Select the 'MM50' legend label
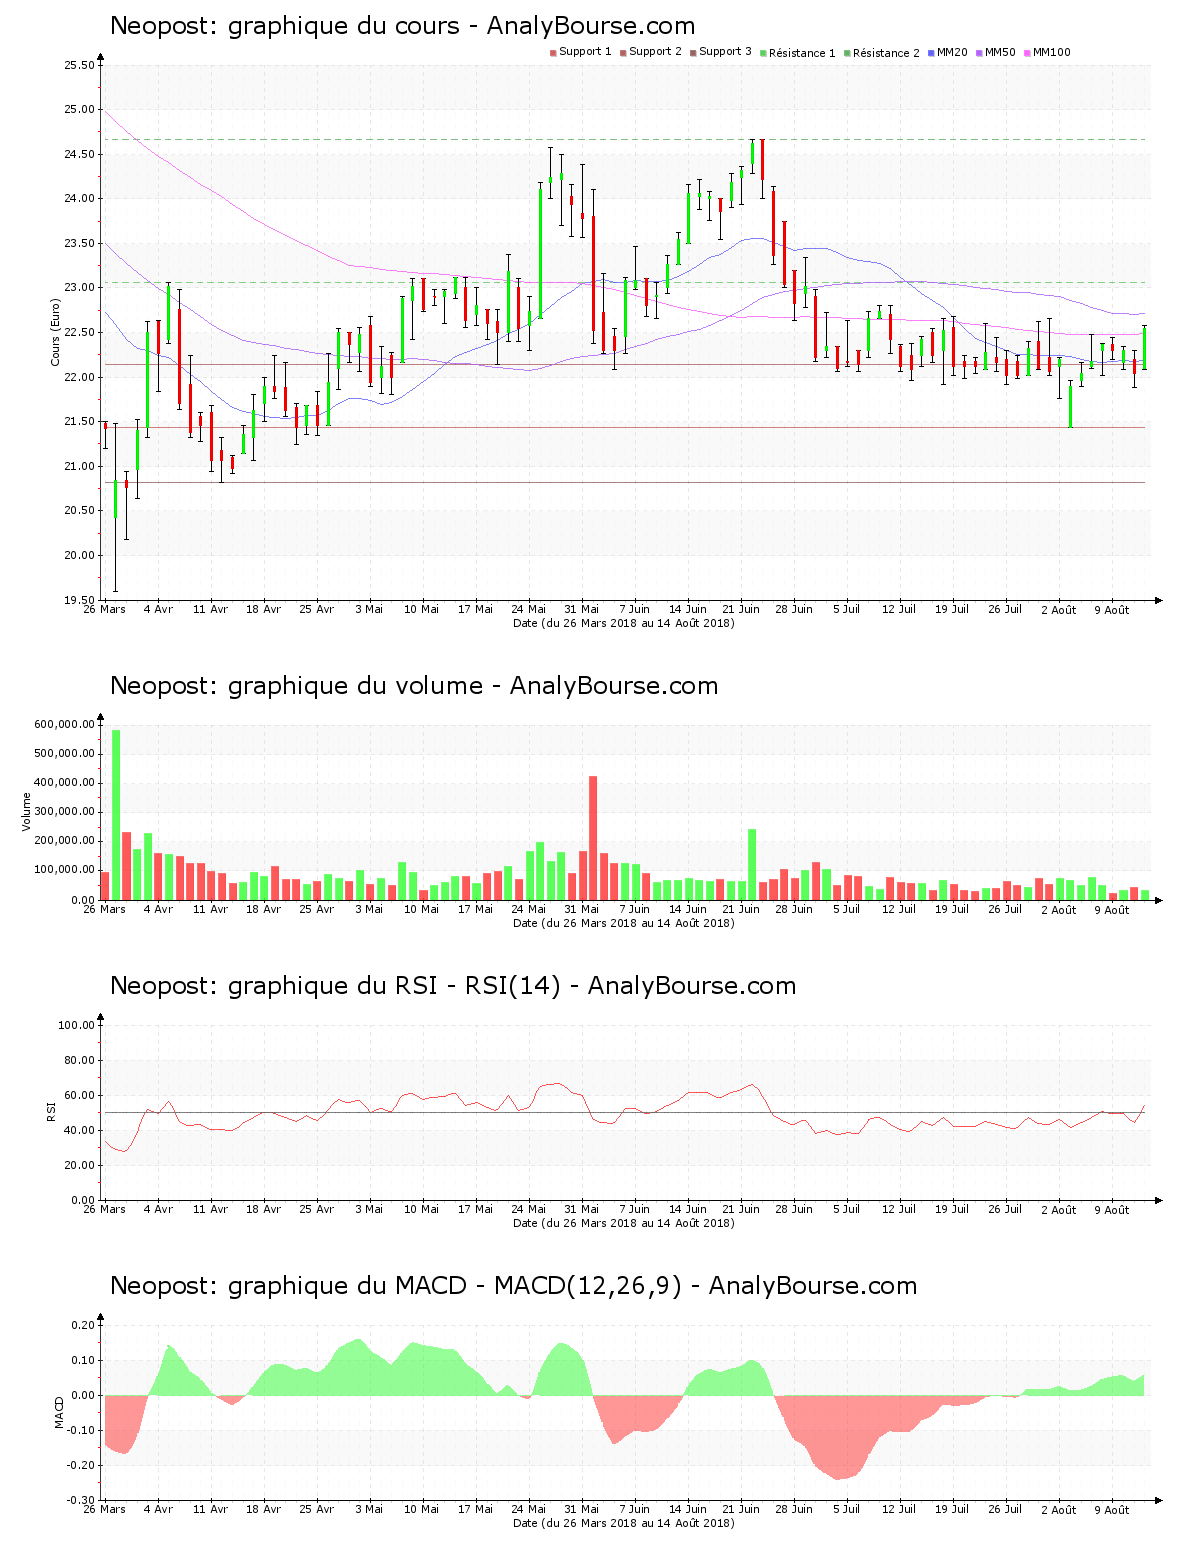 coord(1000,52)
